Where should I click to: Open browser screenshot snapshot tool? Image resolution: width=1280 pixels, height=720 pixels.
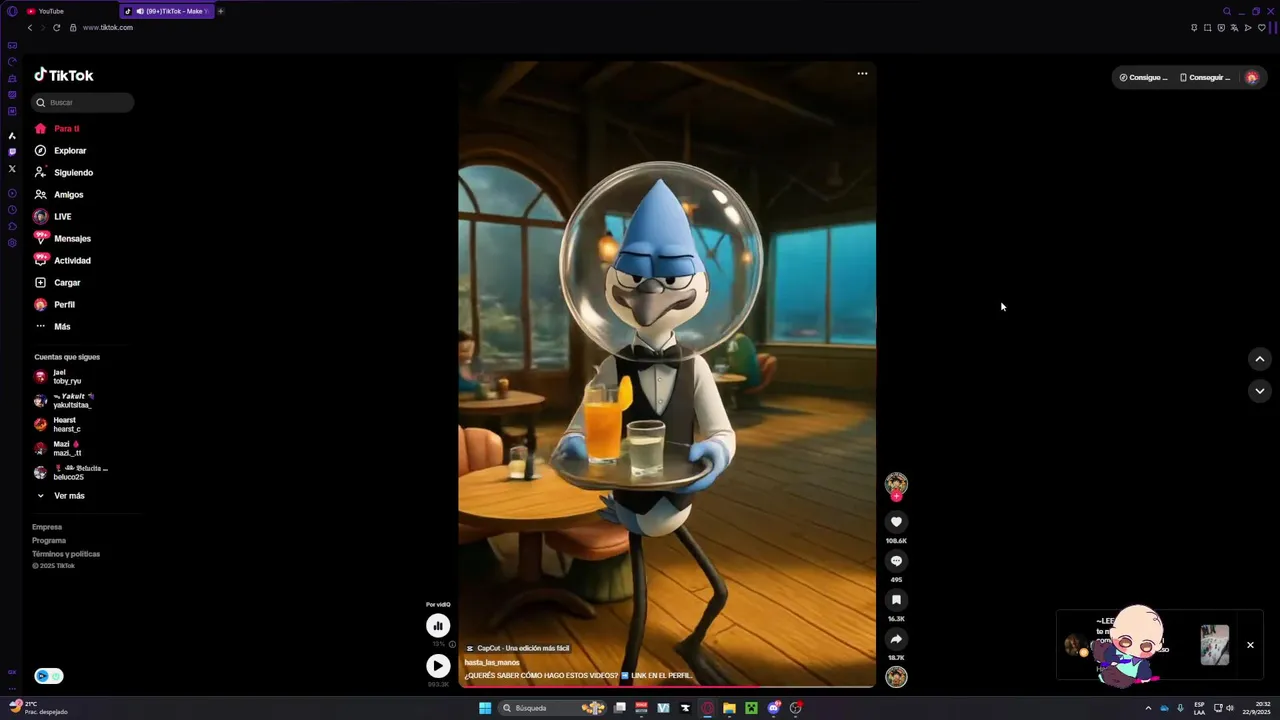click(1208, 28)
